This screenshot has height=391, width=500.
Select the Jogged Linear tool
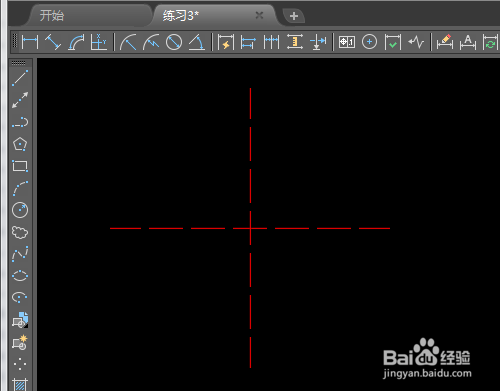[x=416, y=42]
